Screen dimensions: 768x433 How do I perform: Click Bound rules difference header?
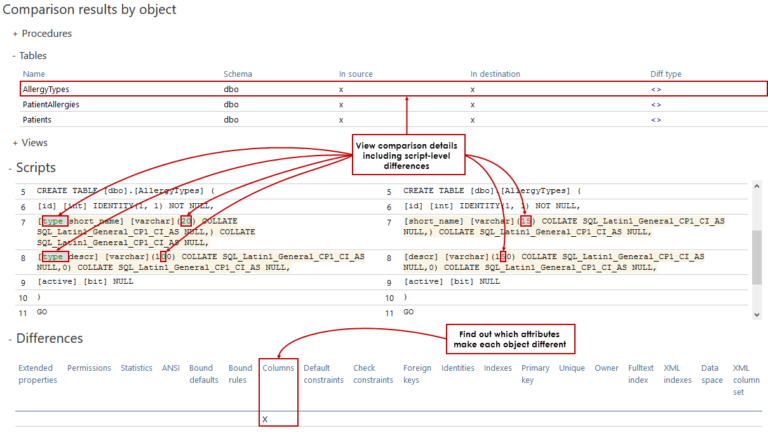pos(240,374)
